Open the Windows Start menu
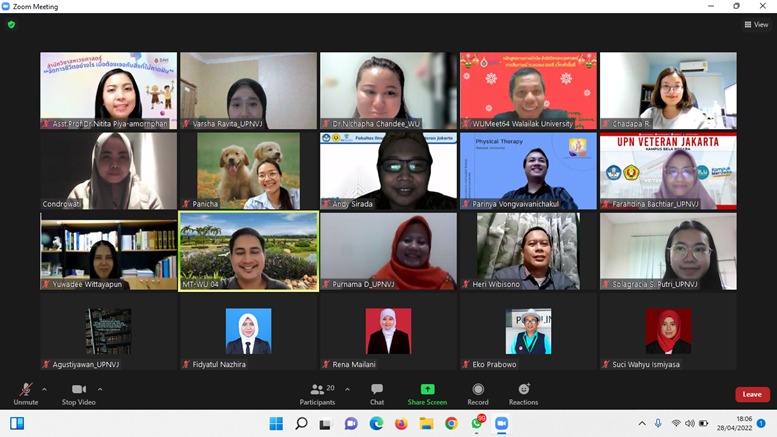Screen dimensions: 777x437 (x=276, y=424)
